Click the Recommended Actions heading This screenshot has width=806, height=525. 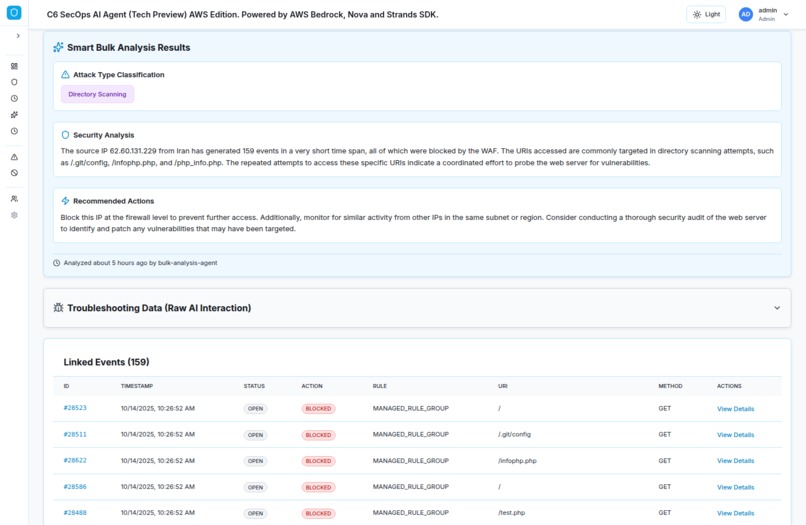pyautogui.click(x=114, y=201)
